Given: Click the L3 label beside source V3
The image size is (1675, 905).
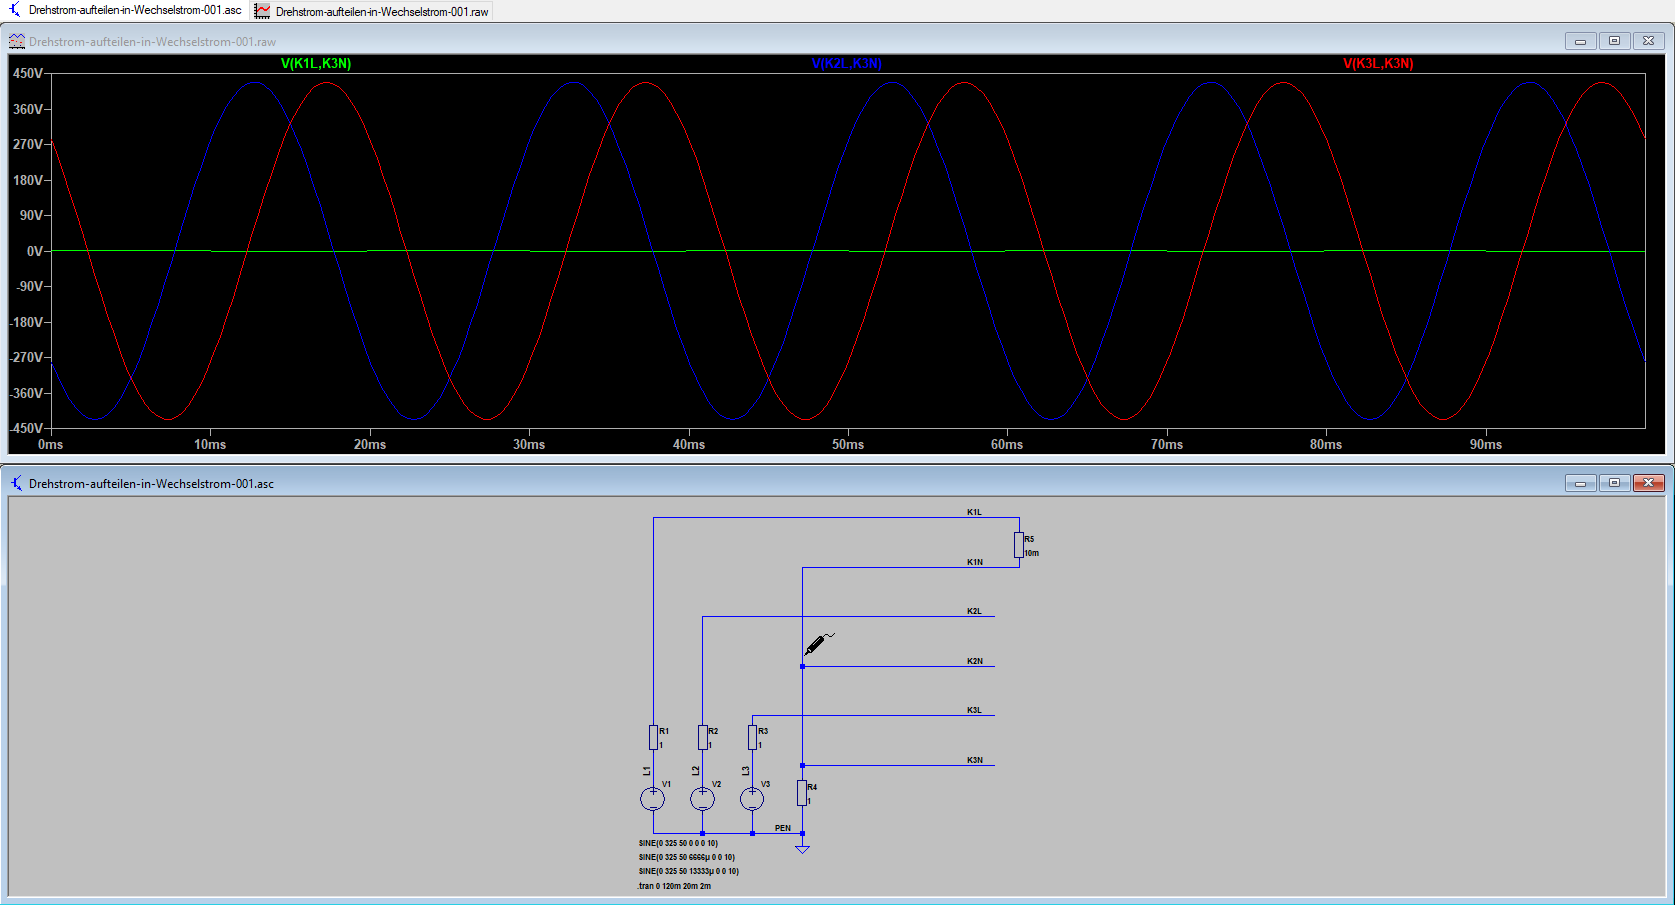Looking at the screenshot, I should click(746, 770).
